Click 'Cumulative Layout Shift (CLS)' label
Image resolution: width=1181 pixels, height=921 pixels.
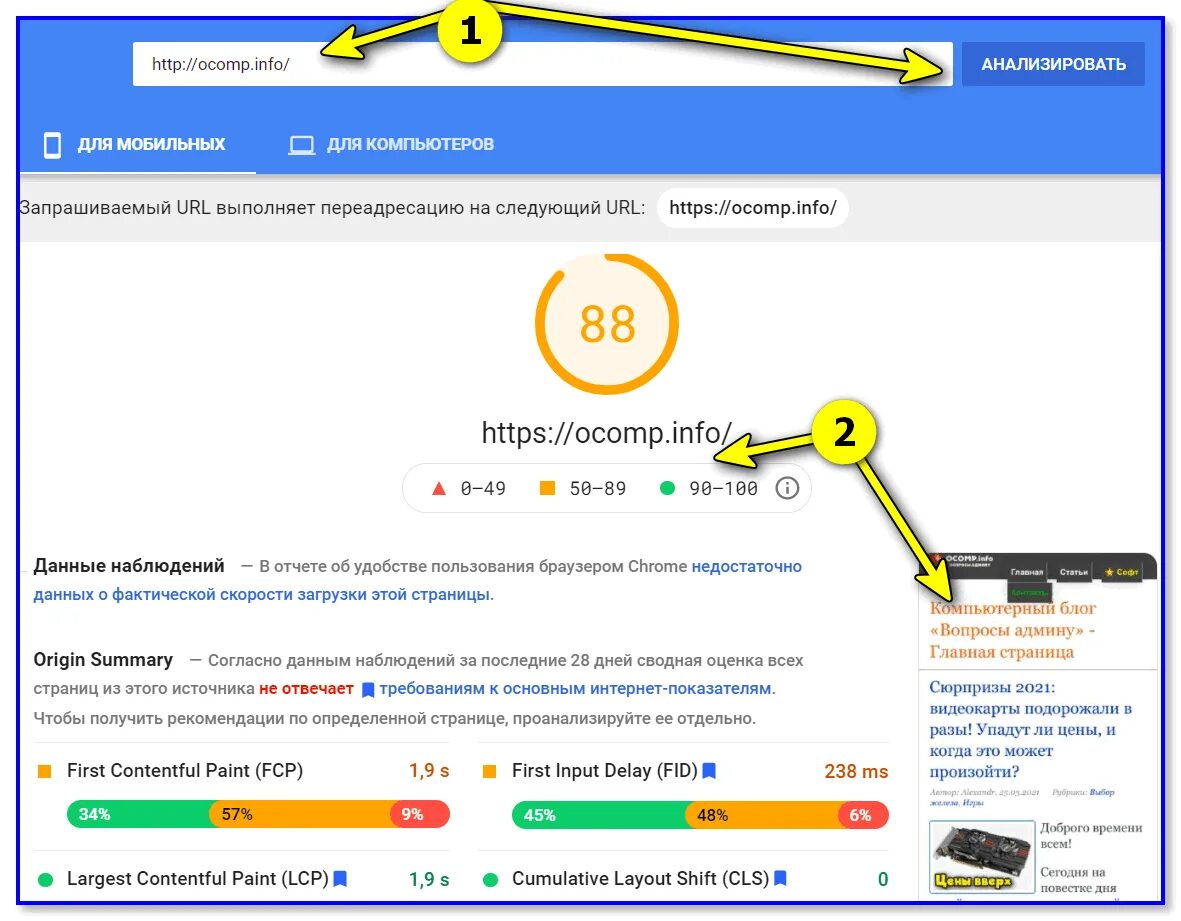point(640,878)
